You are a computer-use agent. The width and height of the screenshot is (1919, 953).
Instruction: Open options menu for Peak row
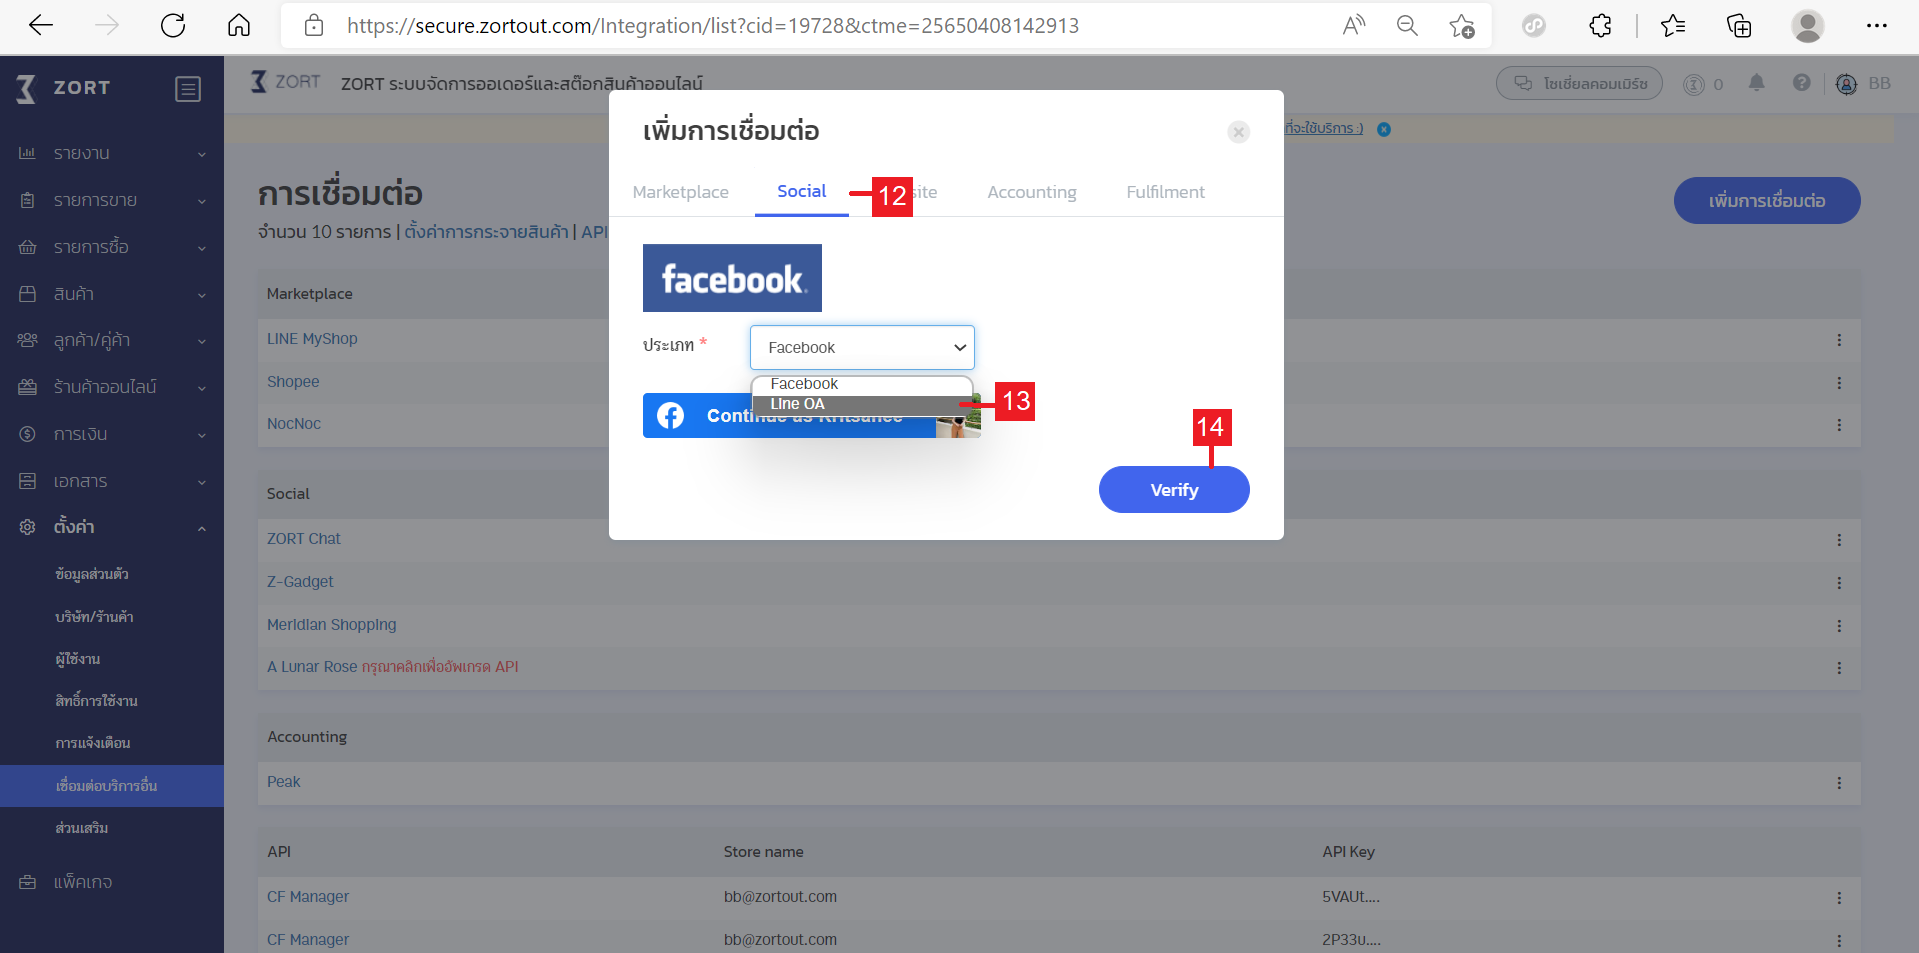point(1839,783)
